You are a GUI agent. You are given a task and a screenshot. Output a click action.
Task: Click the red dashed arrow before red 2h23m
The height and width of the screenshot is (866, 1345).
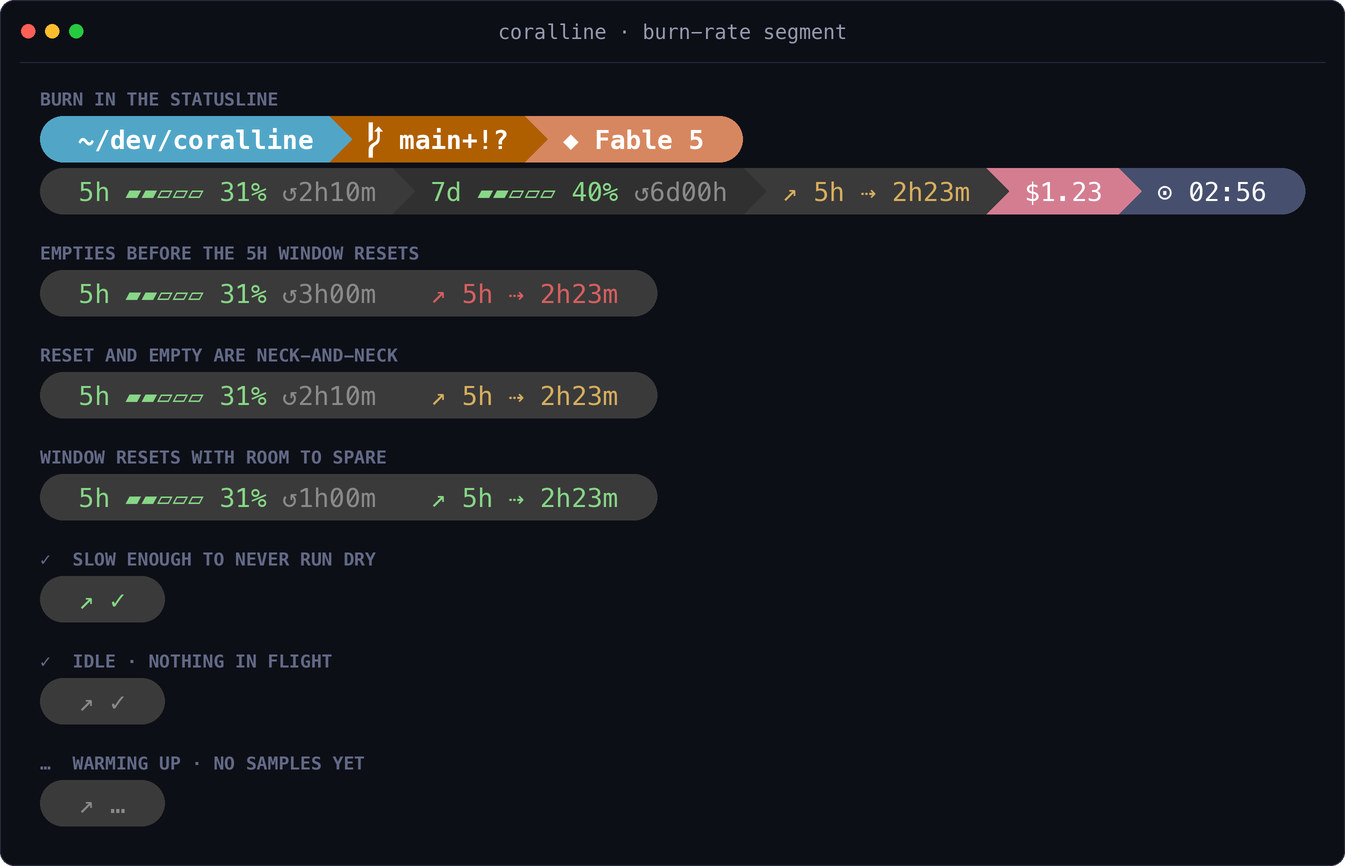click(x=516, y=296)
